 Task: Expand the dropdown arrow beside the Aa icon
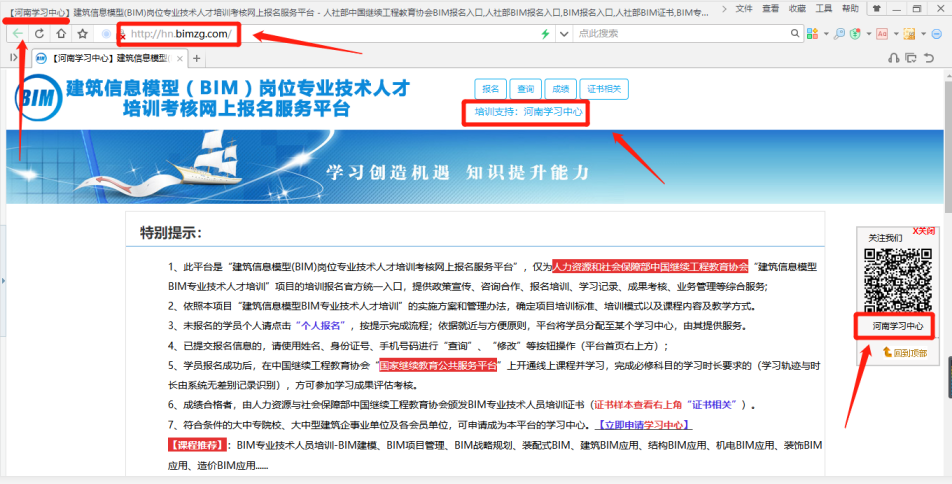tap(895, 33)
